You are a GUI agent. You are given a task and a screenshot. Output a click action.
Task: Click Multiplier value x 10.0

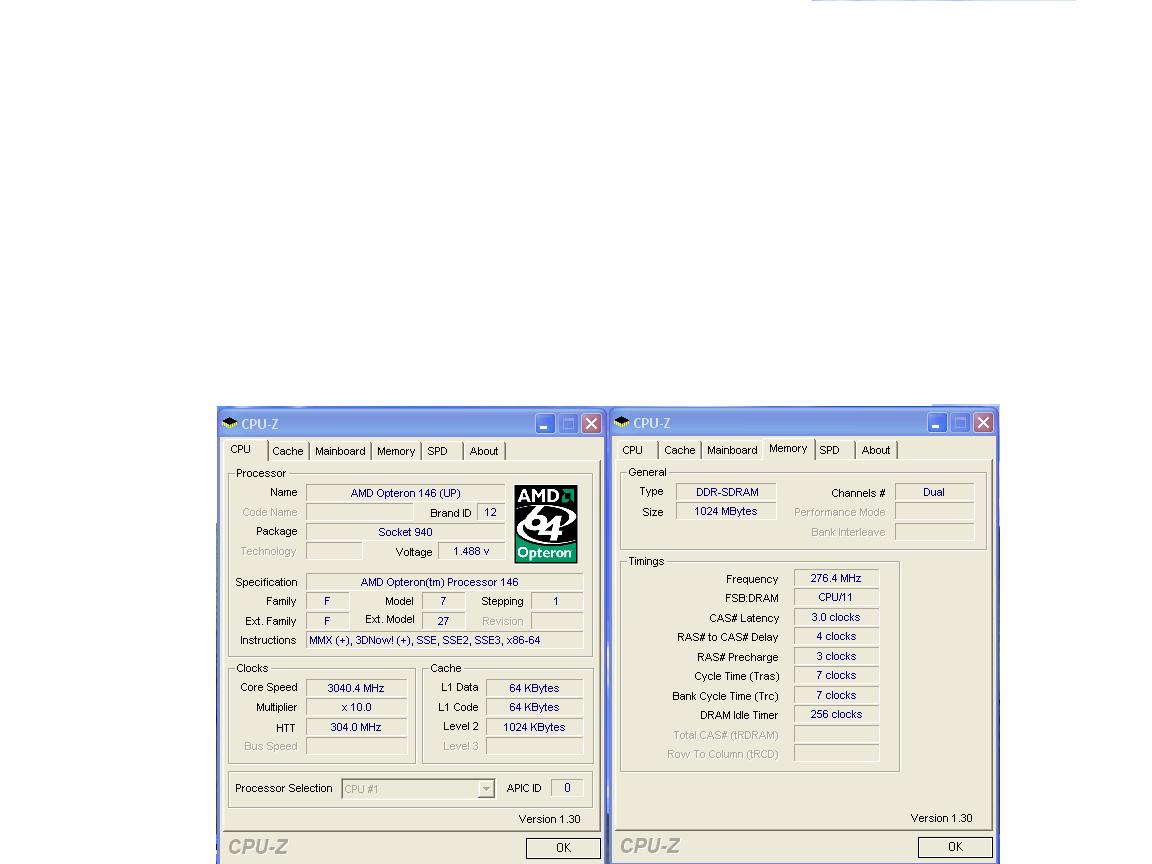(x=356, y=708)
